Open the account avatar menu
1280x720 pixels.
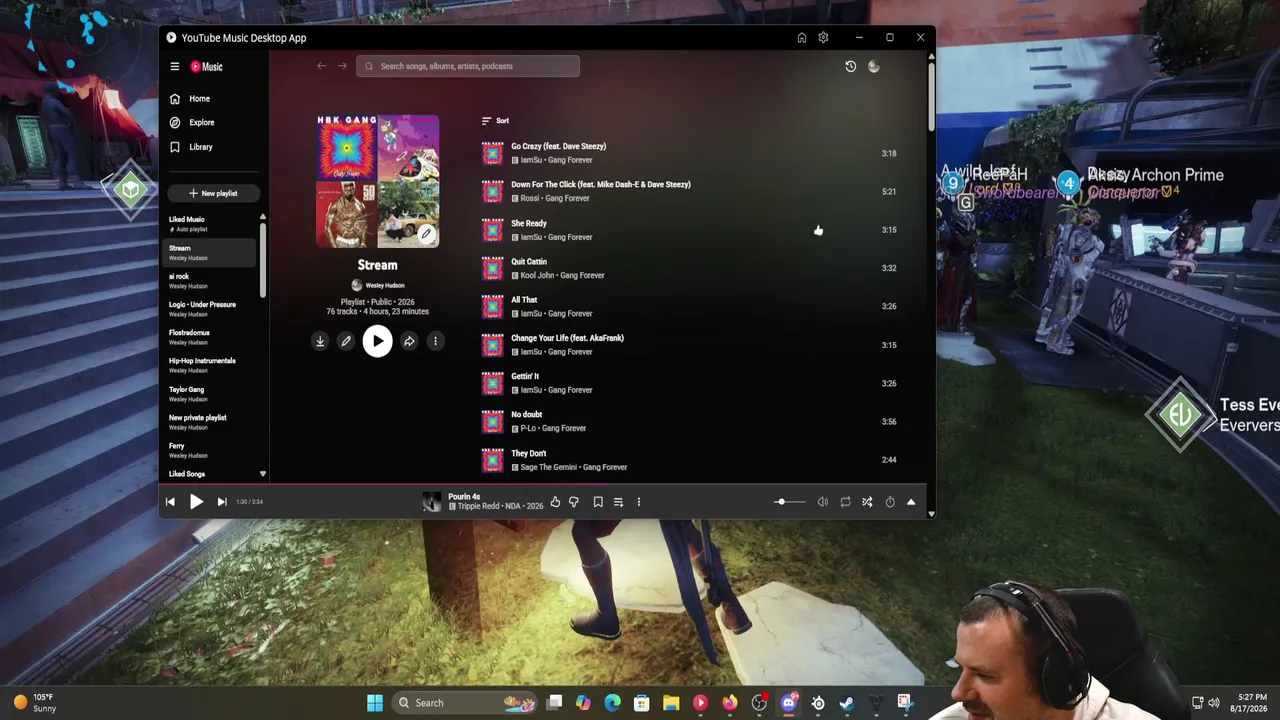coord(873,66)
